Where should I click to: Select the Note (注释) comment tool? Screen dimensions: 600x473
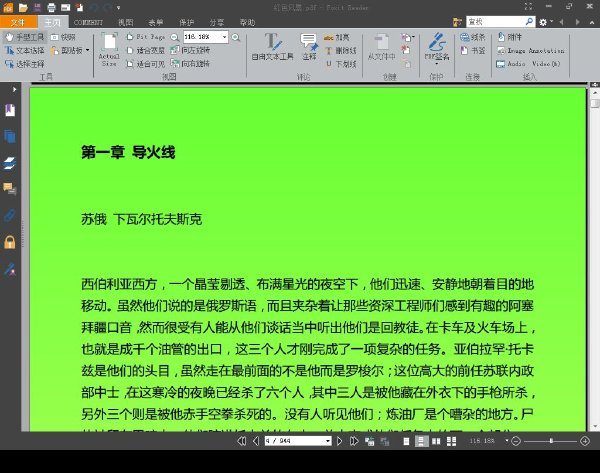309,47
